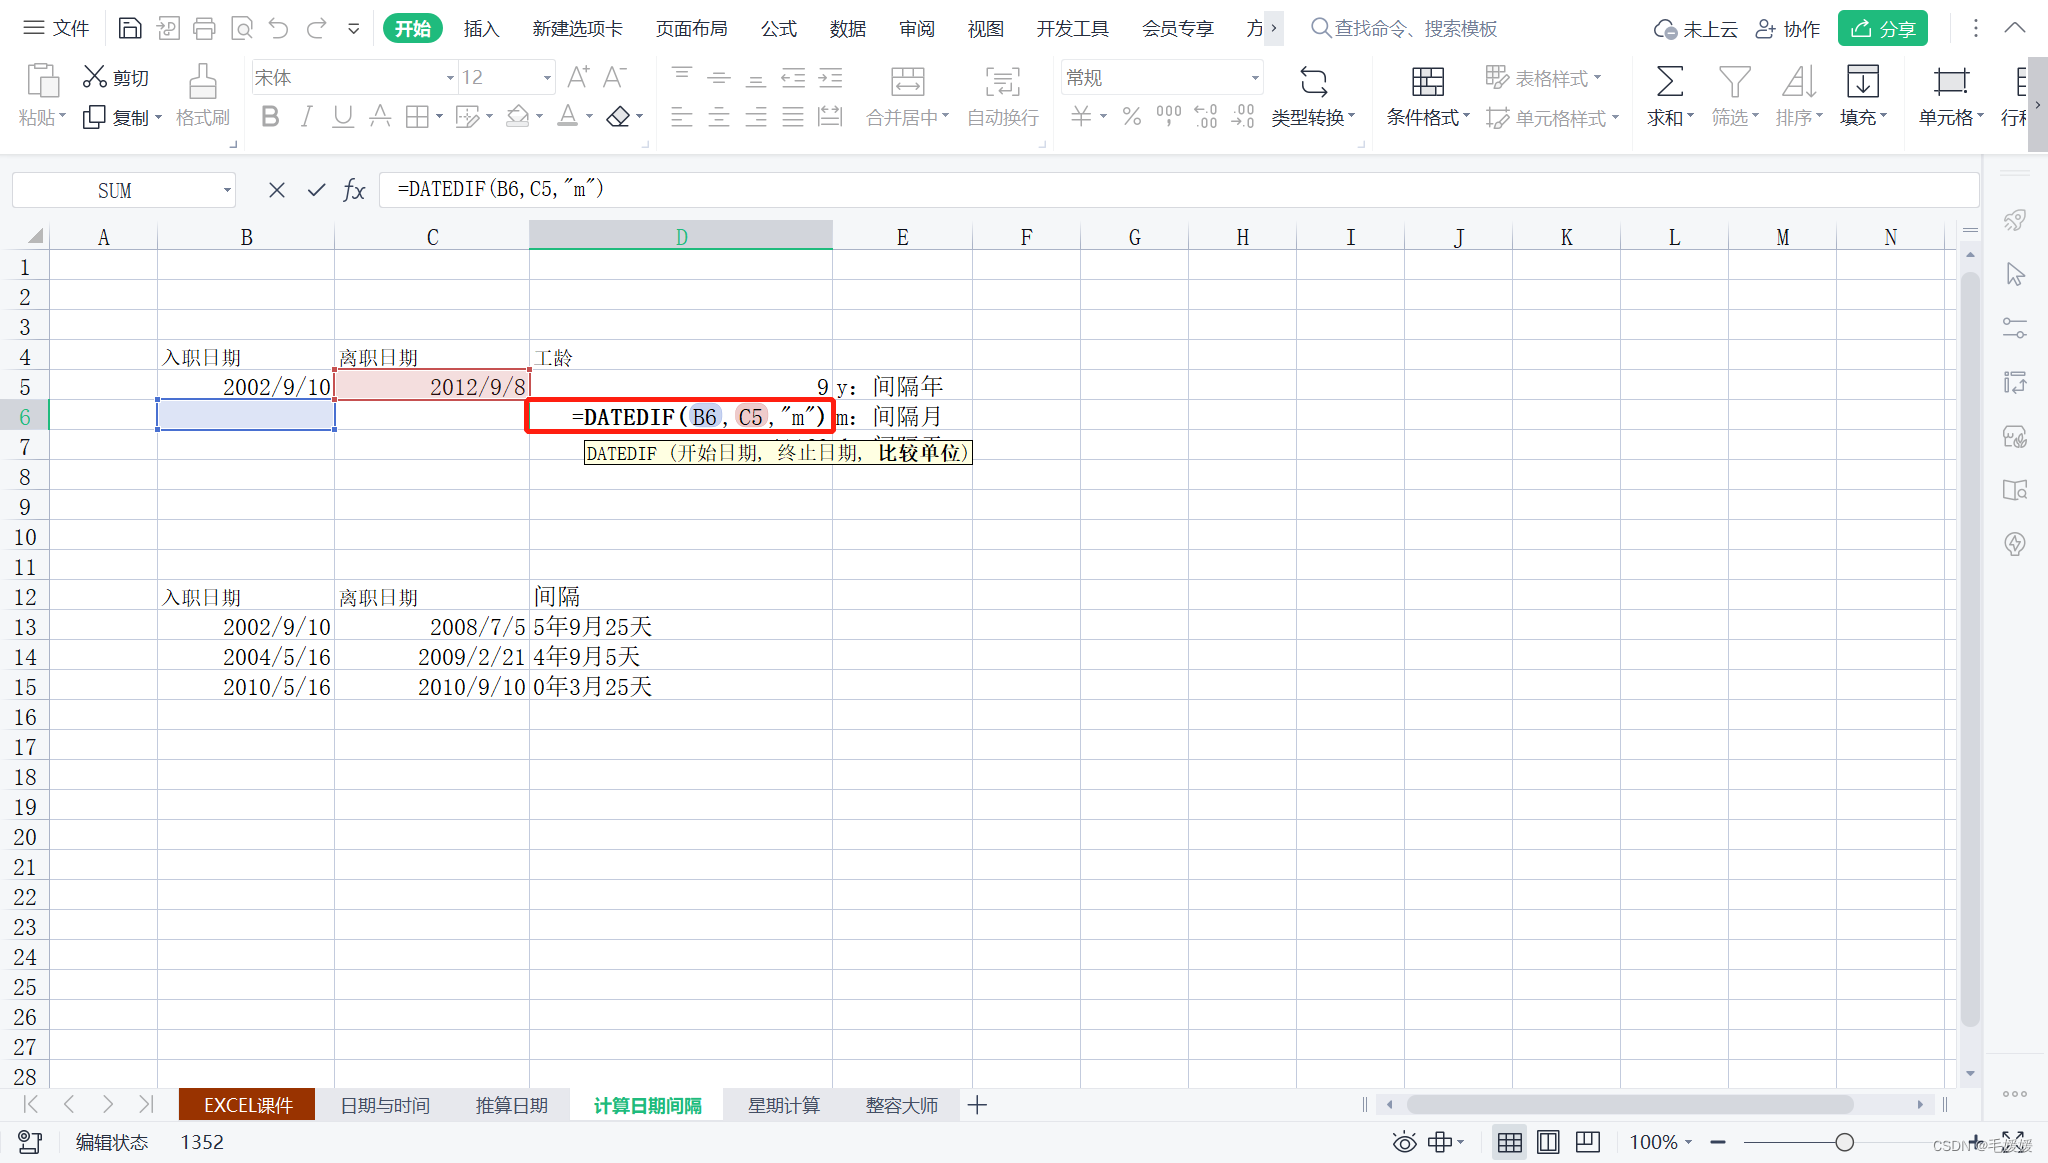
Task: Open the 文件 file menu
Action: (57, 28)
